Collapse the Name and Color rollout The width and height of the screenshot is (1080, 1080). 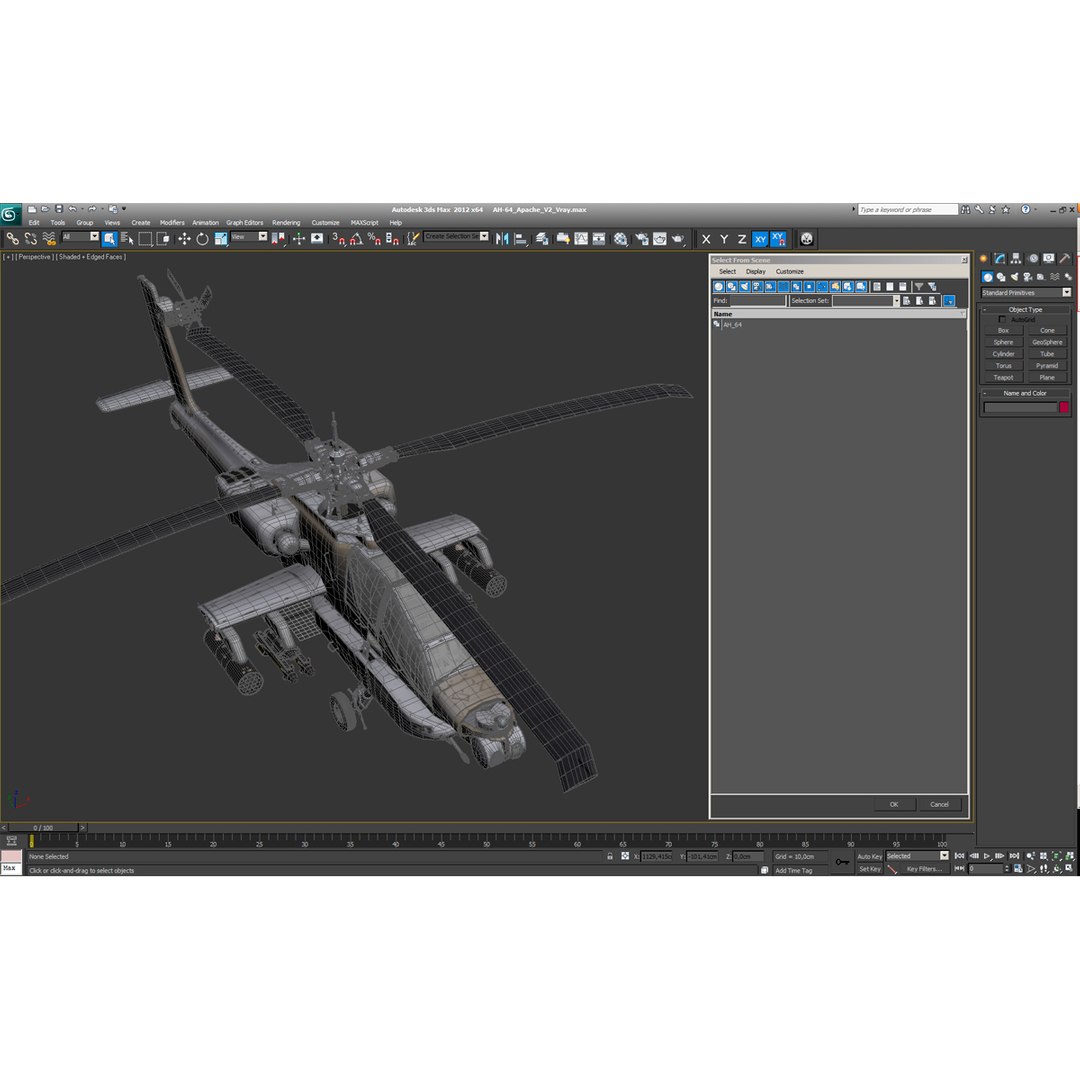[x=1026, y=393]
